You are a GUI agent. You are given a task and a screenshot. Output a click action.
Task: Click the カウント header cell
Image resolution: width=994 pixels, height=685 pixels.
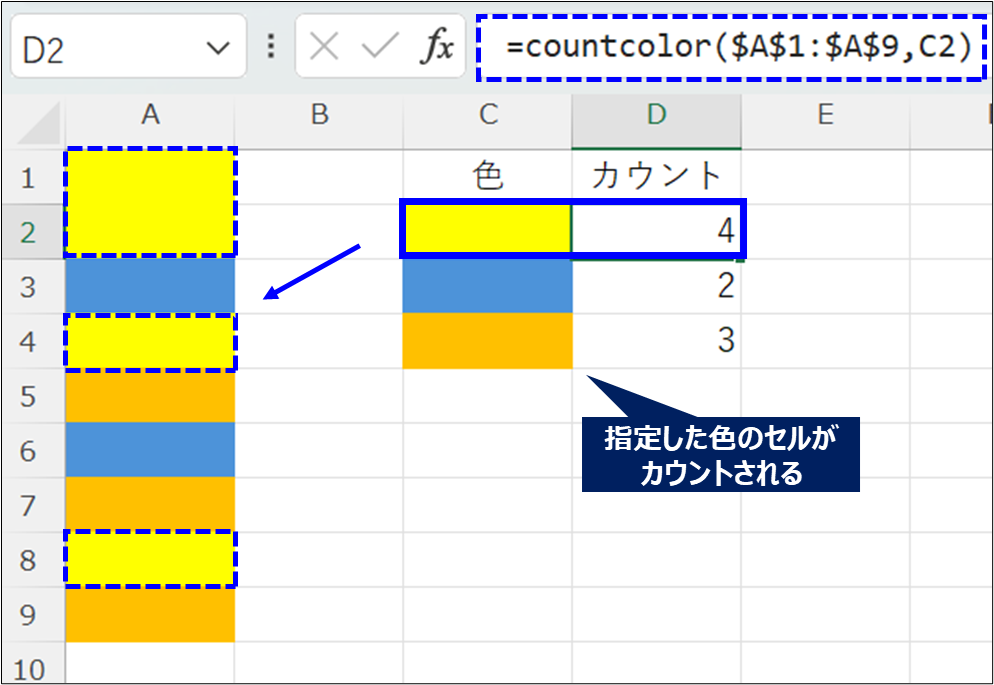[x=656, y=177]
